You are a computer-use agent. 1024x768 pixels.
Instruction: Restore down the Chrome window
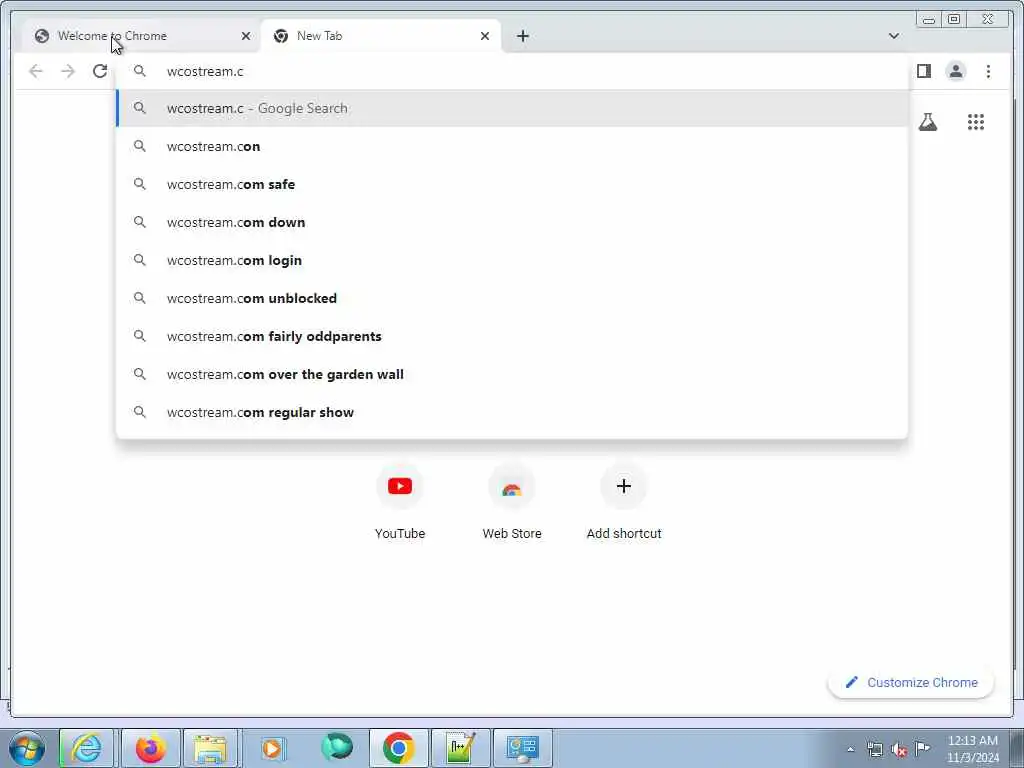pos(954,19)
